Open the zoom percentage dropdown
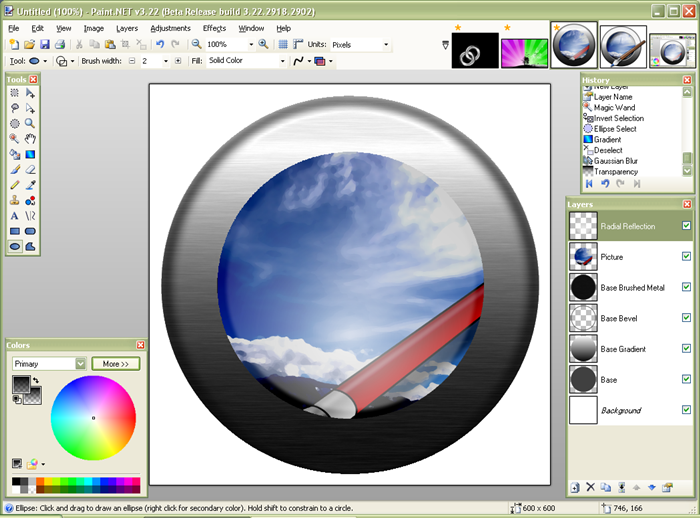 (251, 44)
